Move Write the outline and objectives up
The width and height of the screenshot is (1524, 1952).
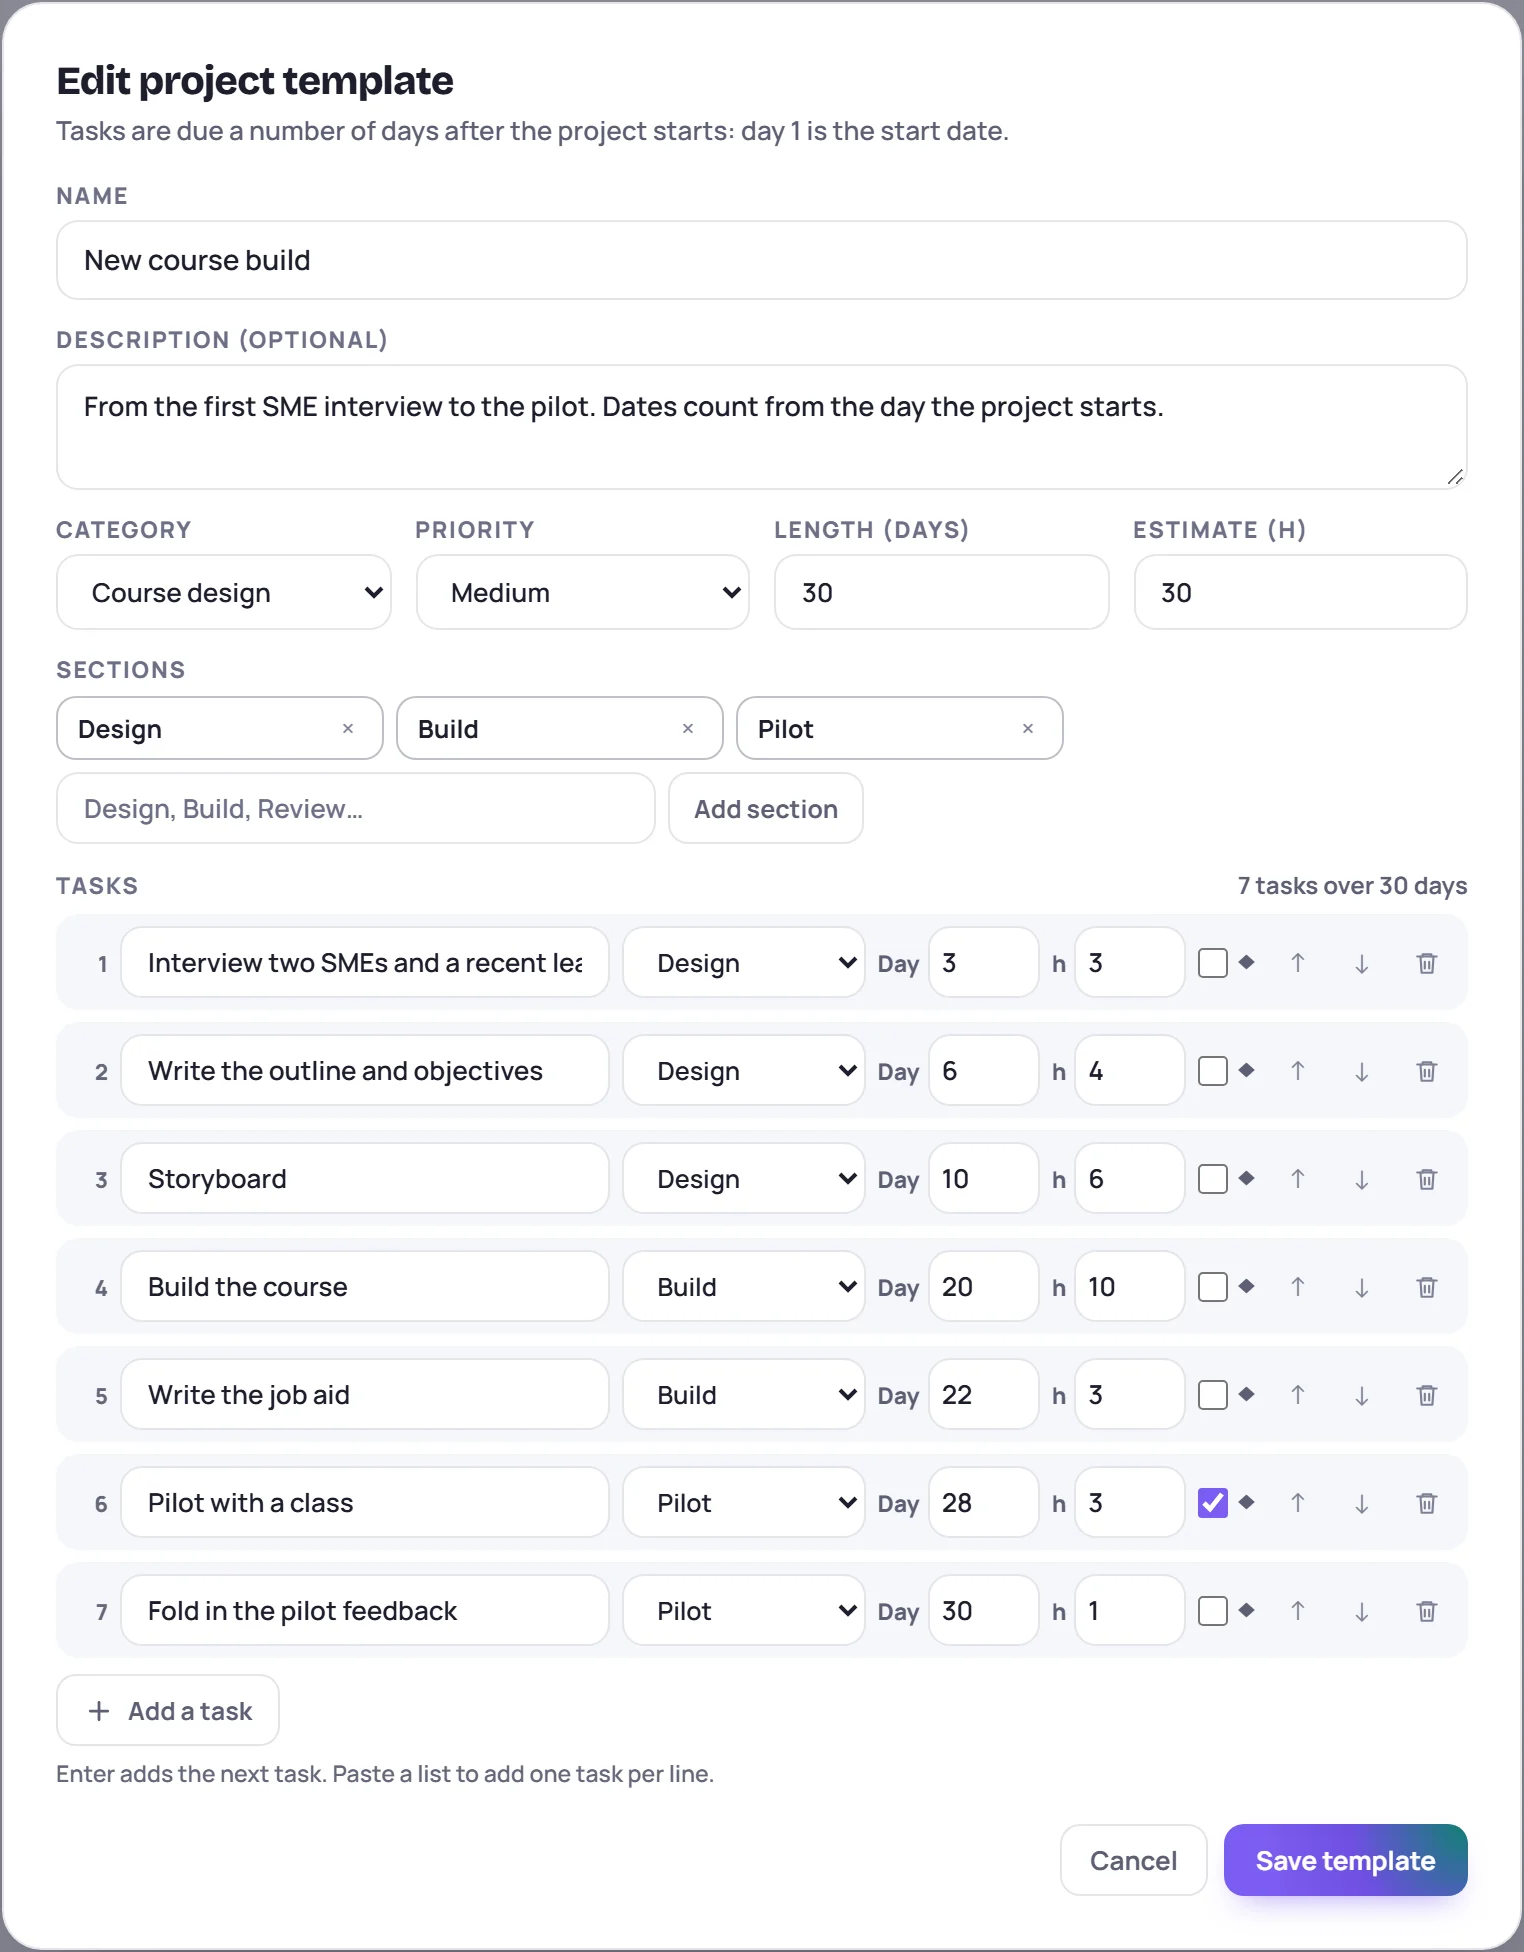coord(1298,1071)
